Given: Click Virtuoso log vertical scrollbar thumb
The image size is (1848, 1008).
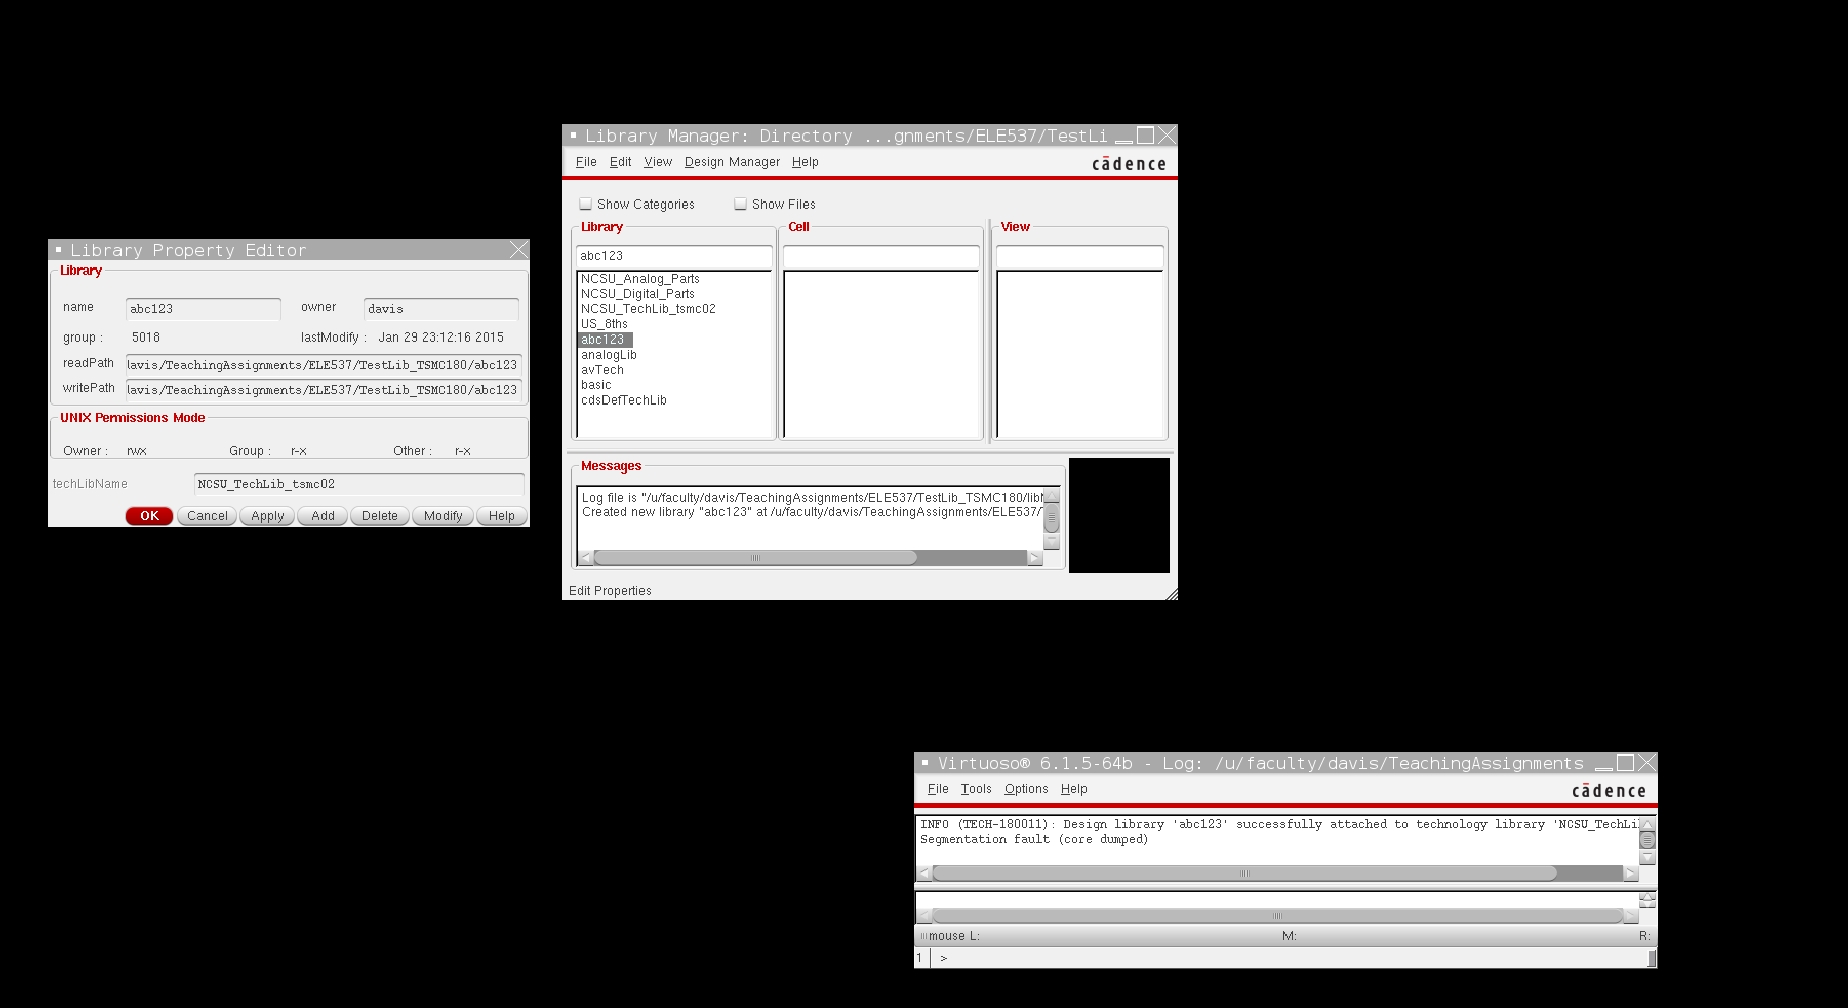Looking at the screenshot, I should pos(1648,840).
